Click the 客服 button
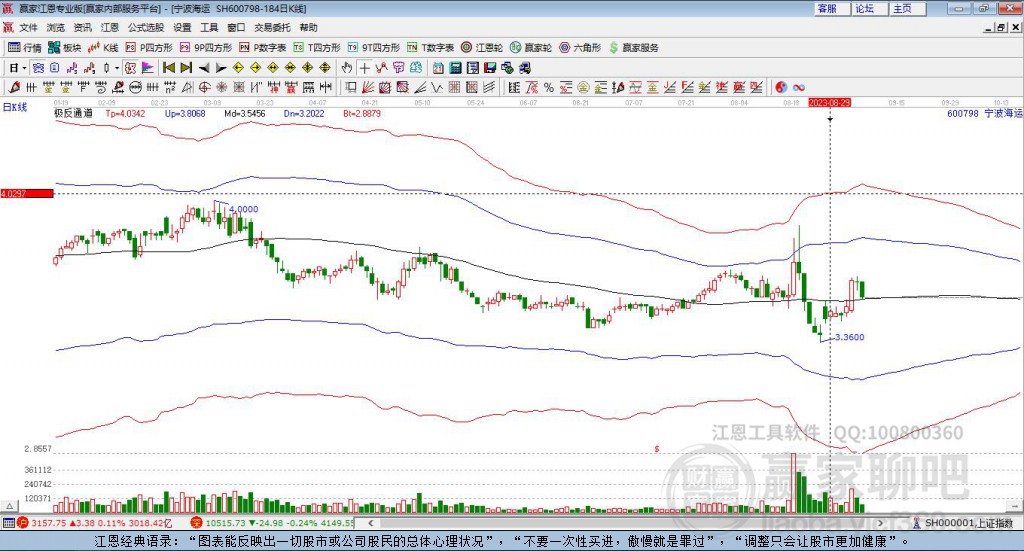The height and width of the screenshot is (551, 1024). pyautogui.click(x=831, y=8)
